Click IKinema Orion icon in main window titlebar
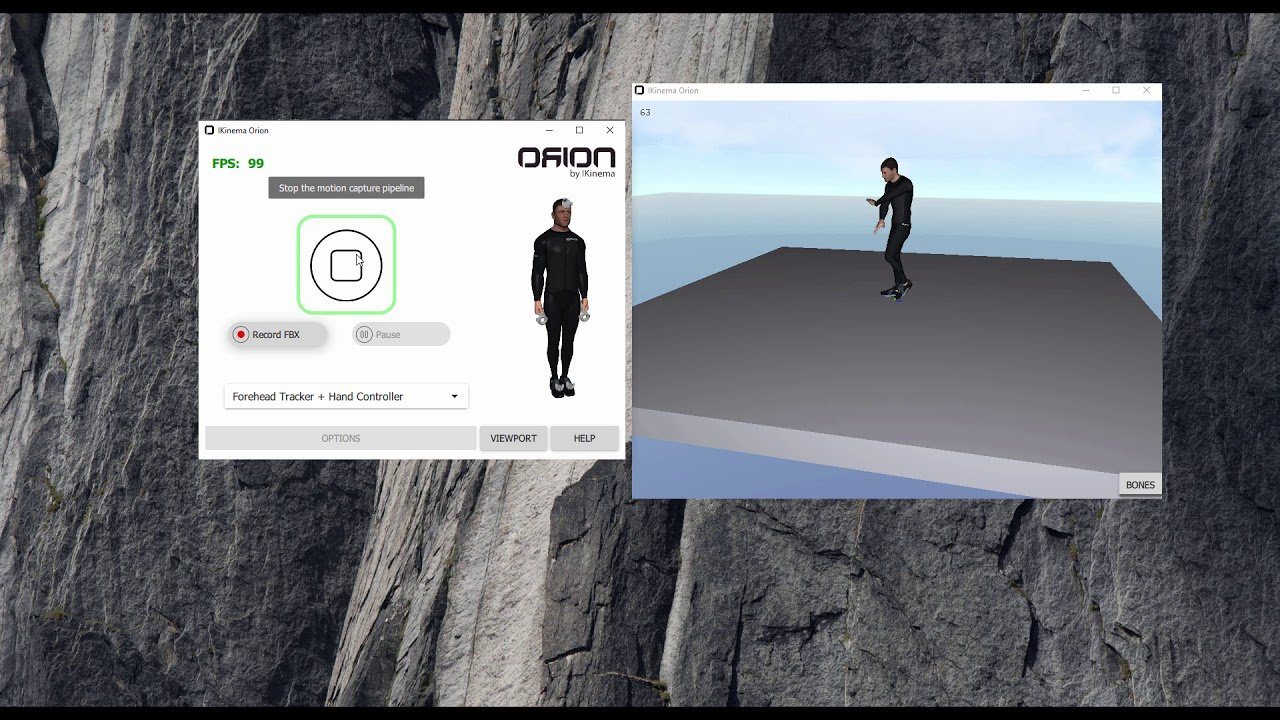The height and width of the screenshot is (720, 1280). [211, 130]
